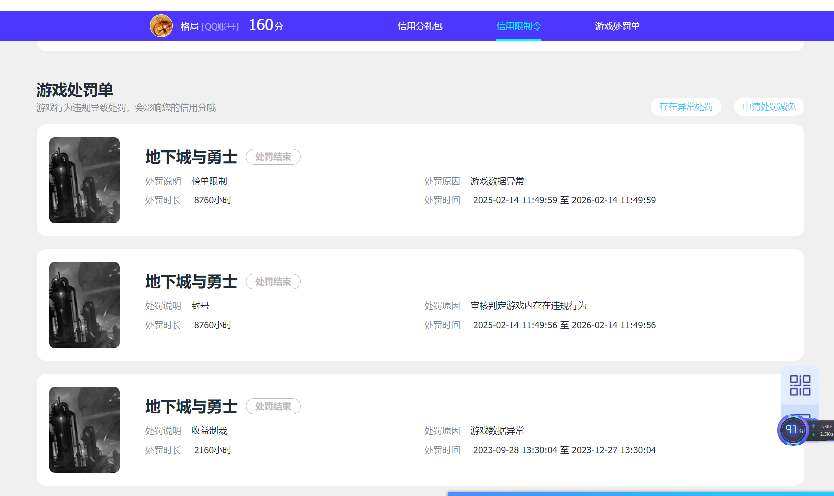Image resolution: width=834 pixels, height=496 pixels.
Task: Click the 2160小时 duration value
Action: (x=212, y=450)
